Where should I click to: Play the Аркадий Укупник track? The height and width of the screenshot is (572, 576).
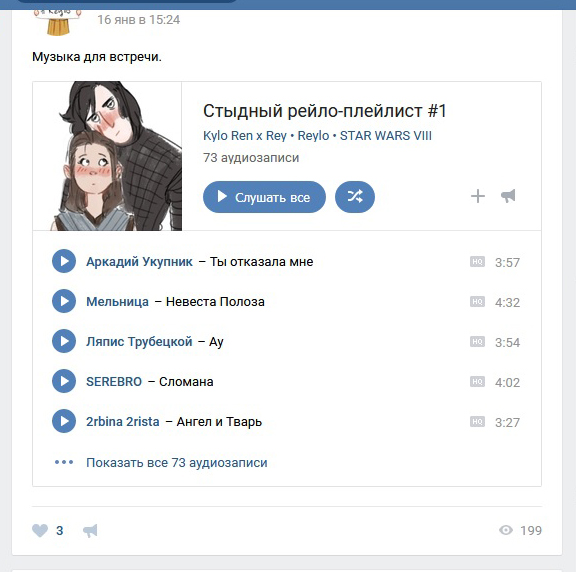pos(64,261)
